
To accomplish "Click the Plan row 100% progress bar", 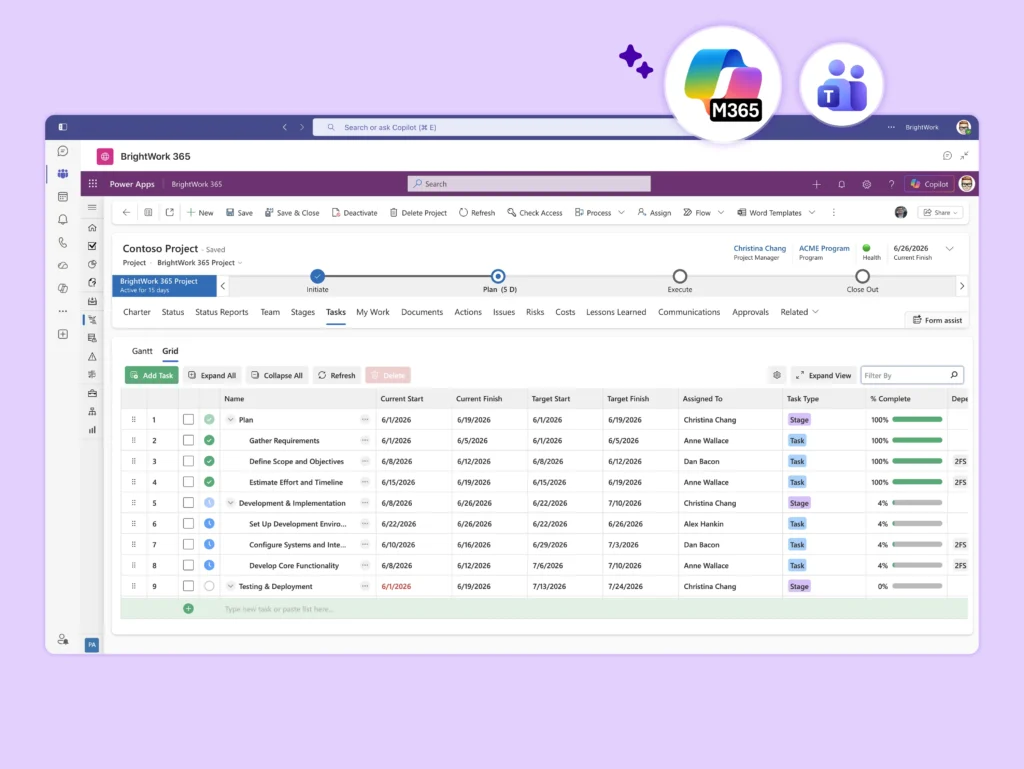I will click(x=917, y=420).
